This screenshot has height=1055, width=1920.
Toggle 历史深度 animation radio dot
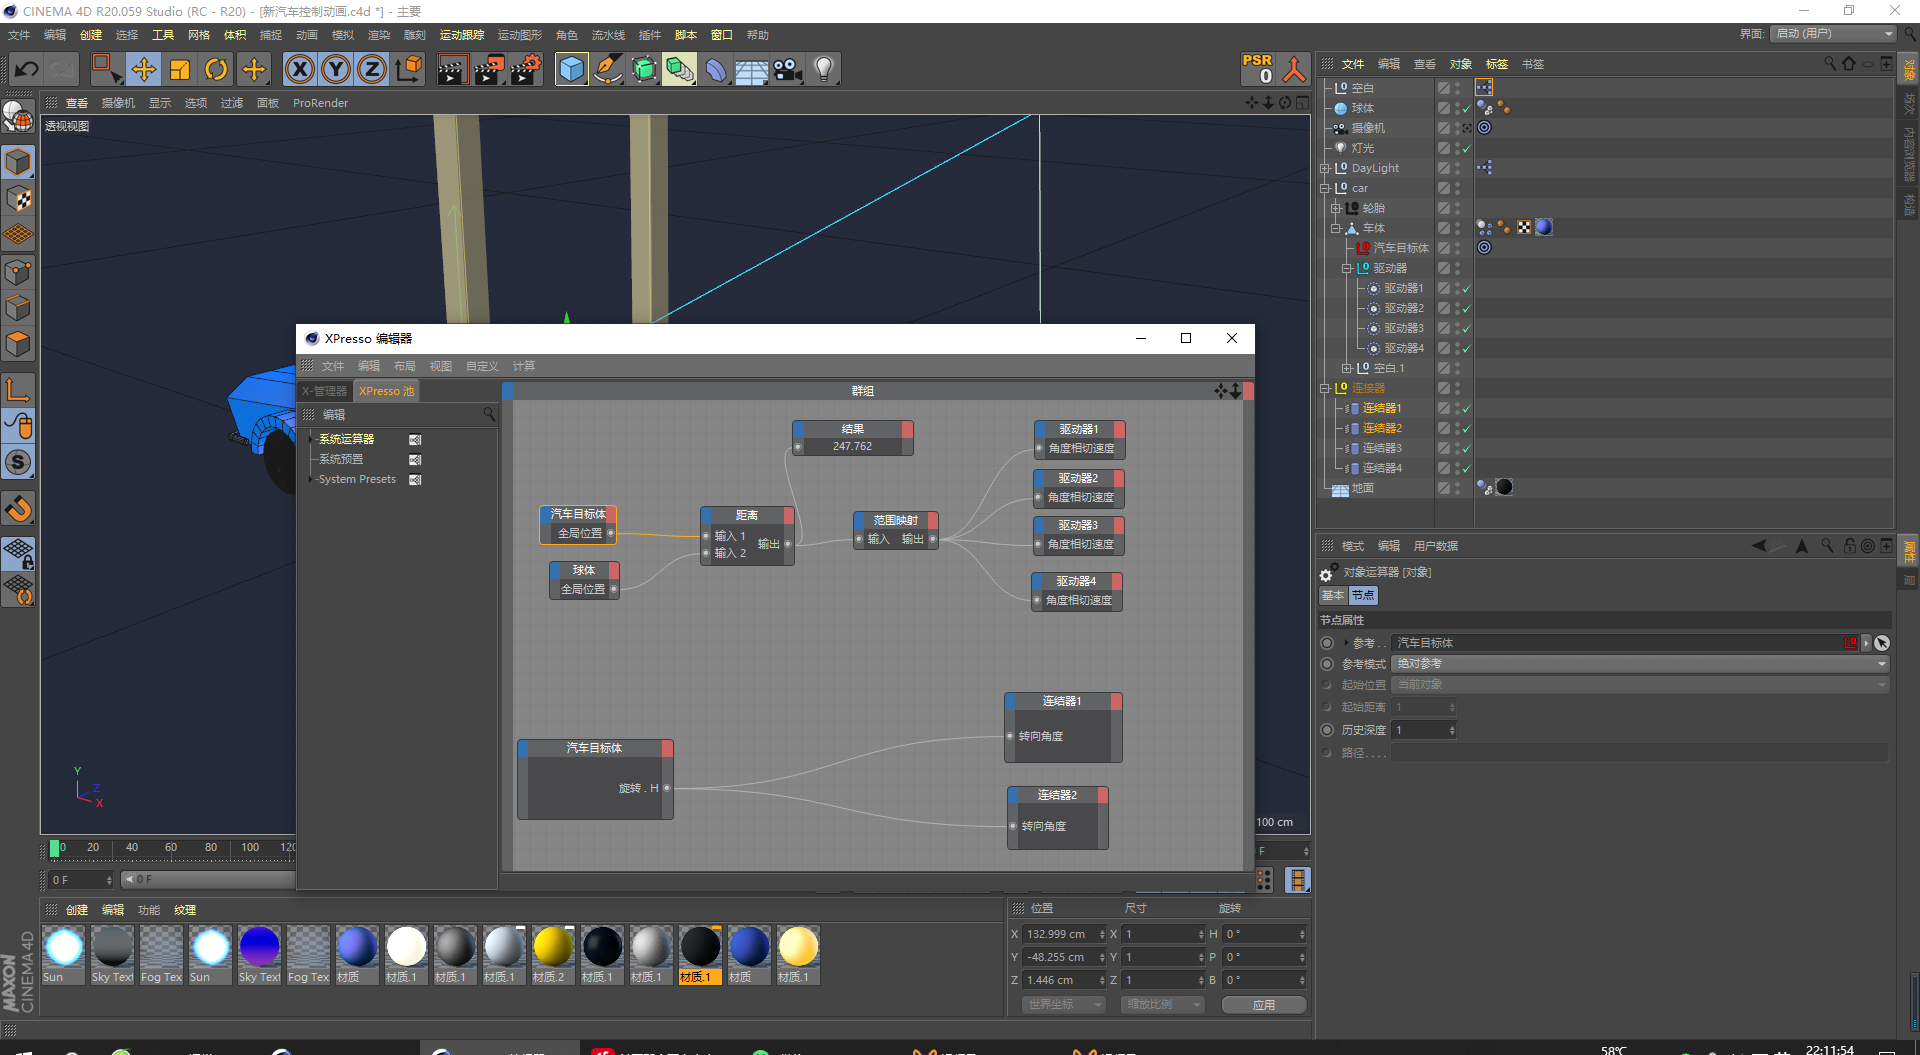point(1327,730)
